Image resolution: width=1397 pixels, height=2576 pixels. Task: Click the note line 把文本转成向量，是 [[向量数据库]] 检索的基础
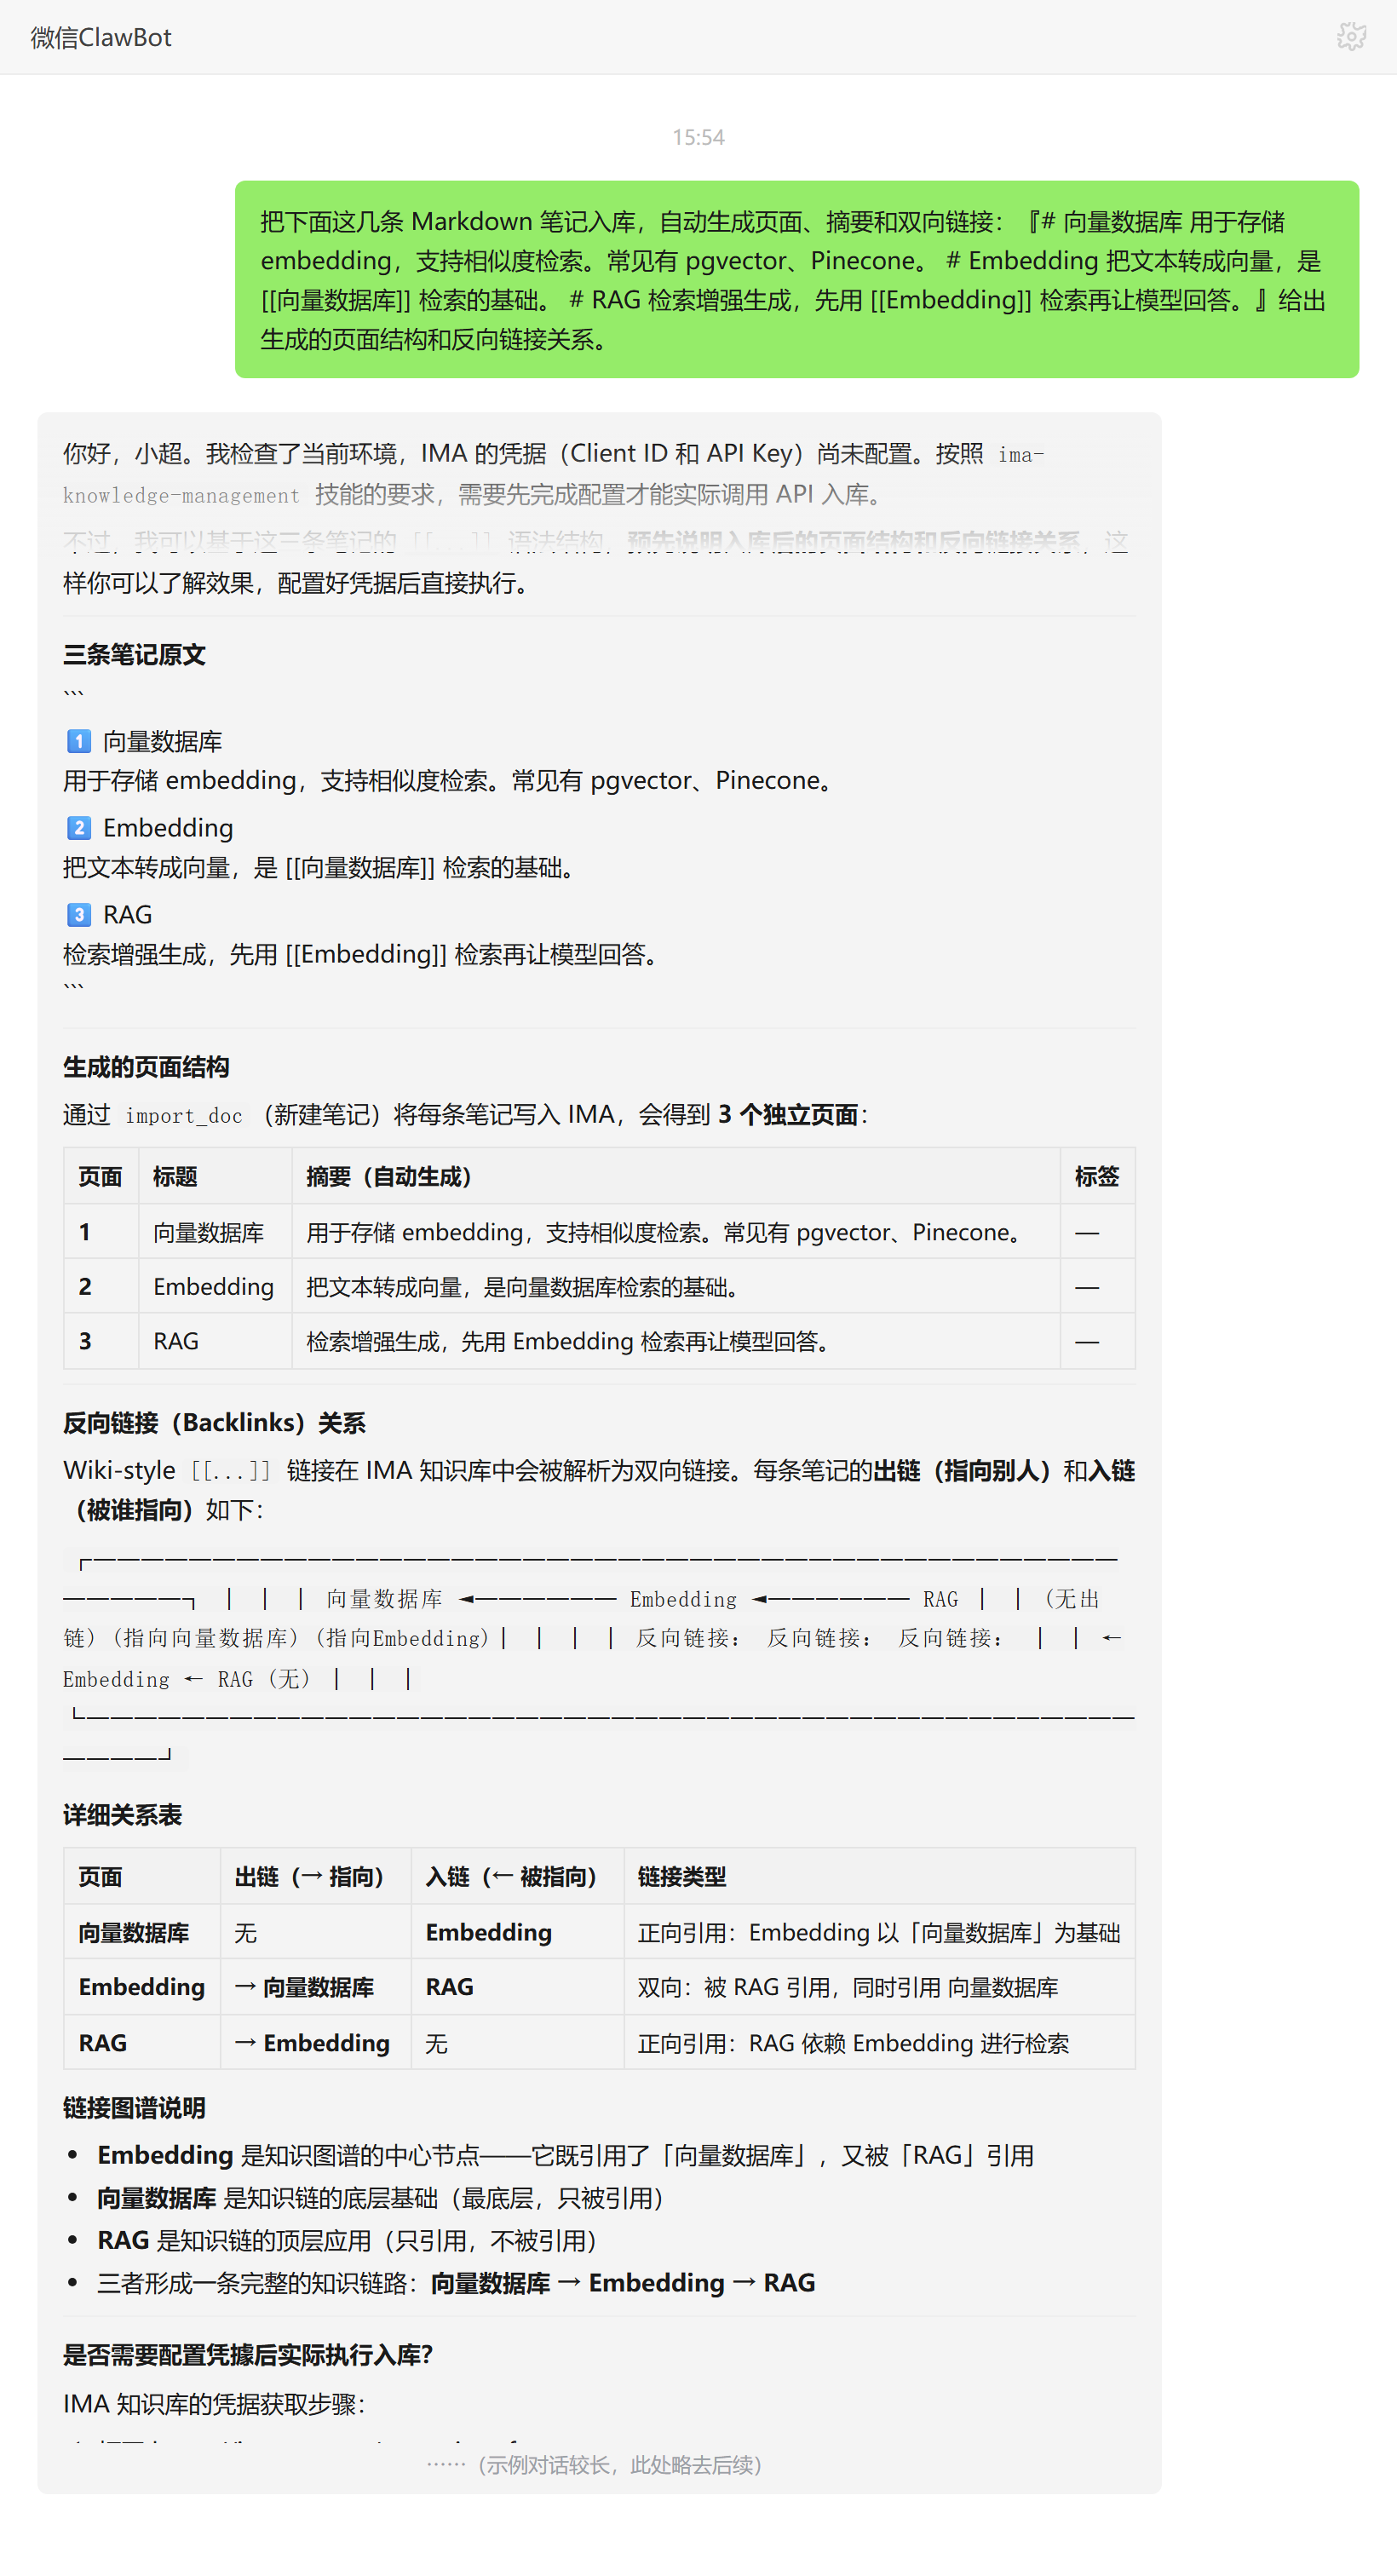(321, 868)
